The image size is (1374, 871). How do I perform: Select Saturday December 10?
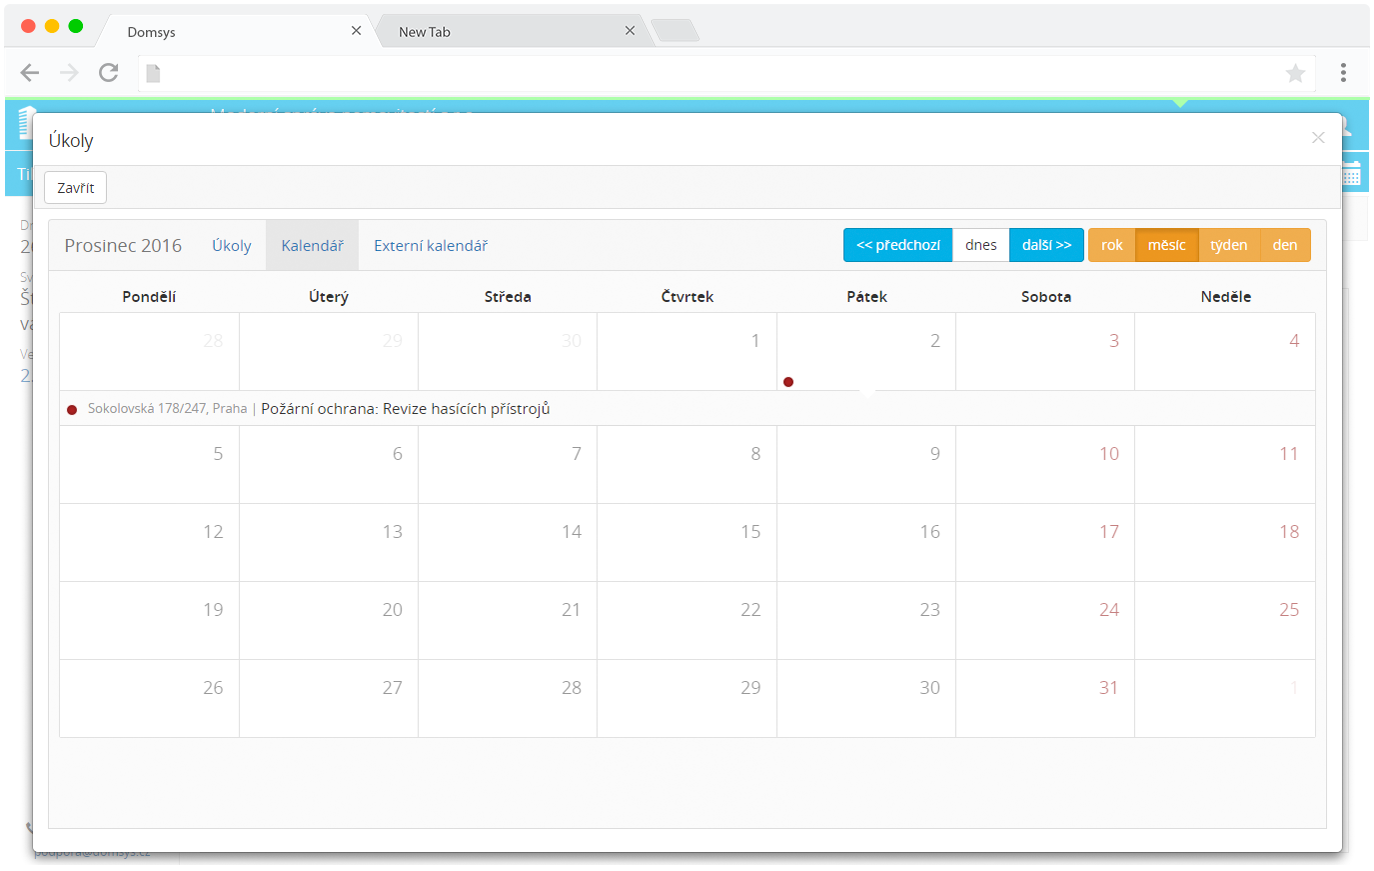point(1045,464)
